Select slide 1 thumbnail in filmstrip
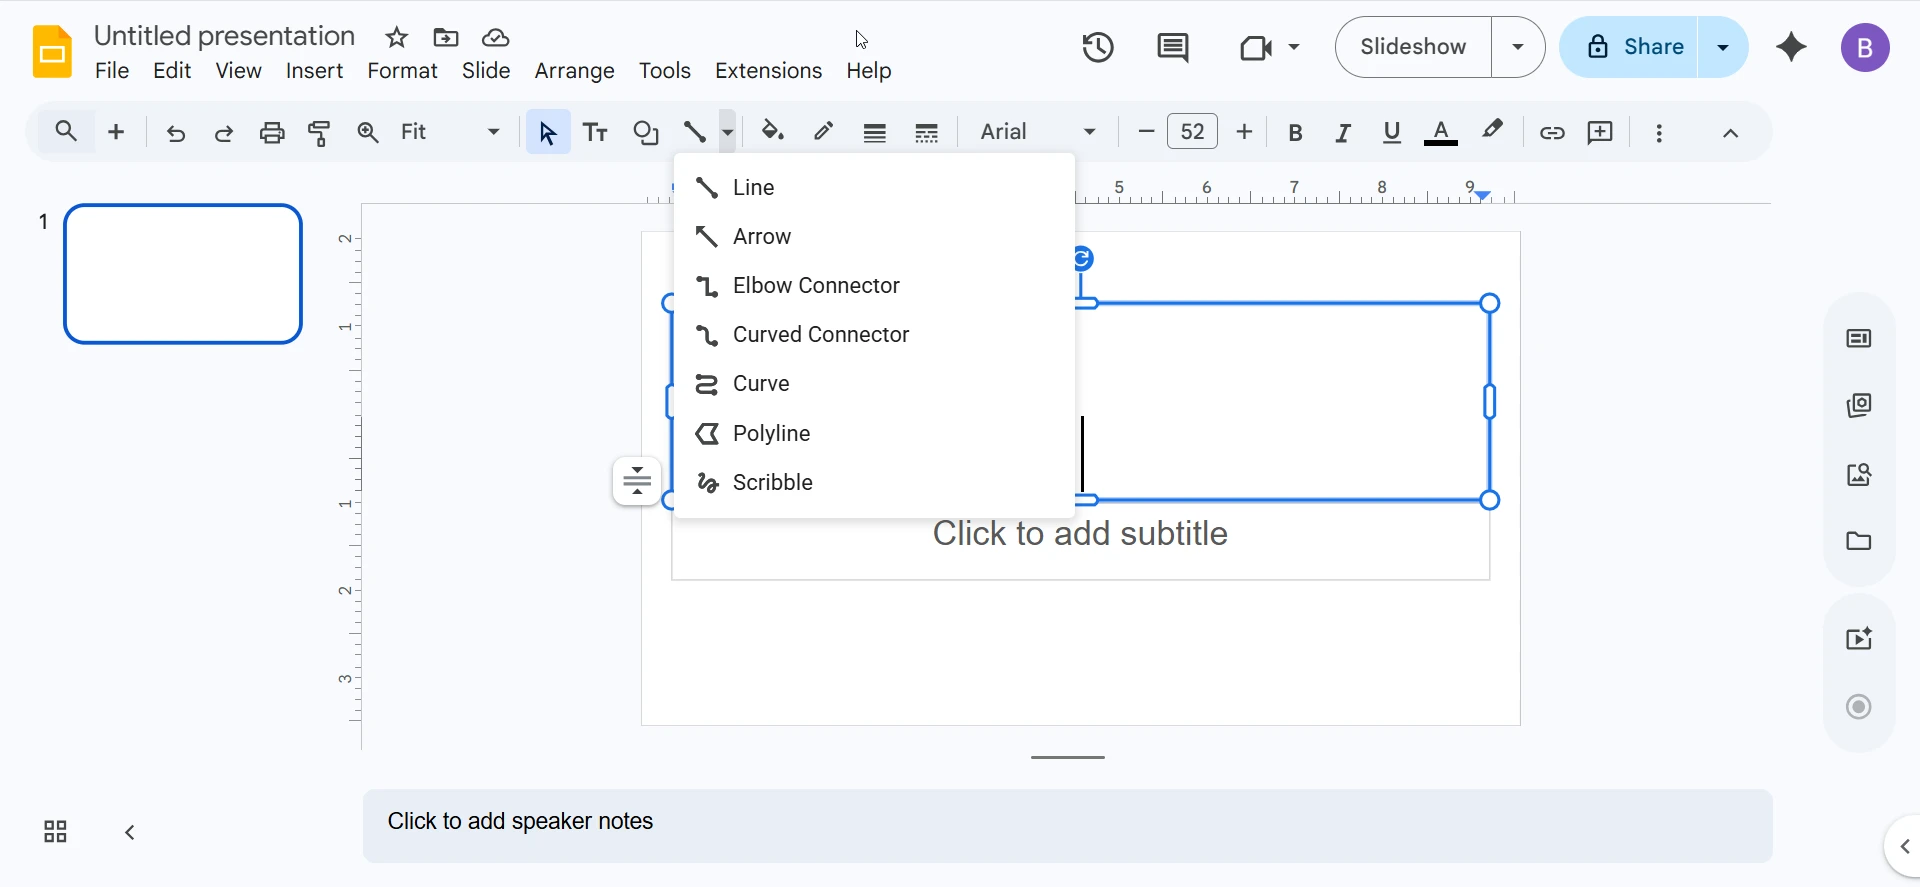 [x=183, y=274]
